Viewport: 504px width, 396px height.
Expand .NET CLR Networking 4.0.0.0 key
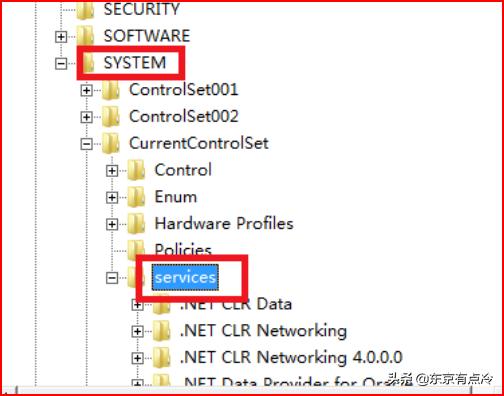click(137, 358)
